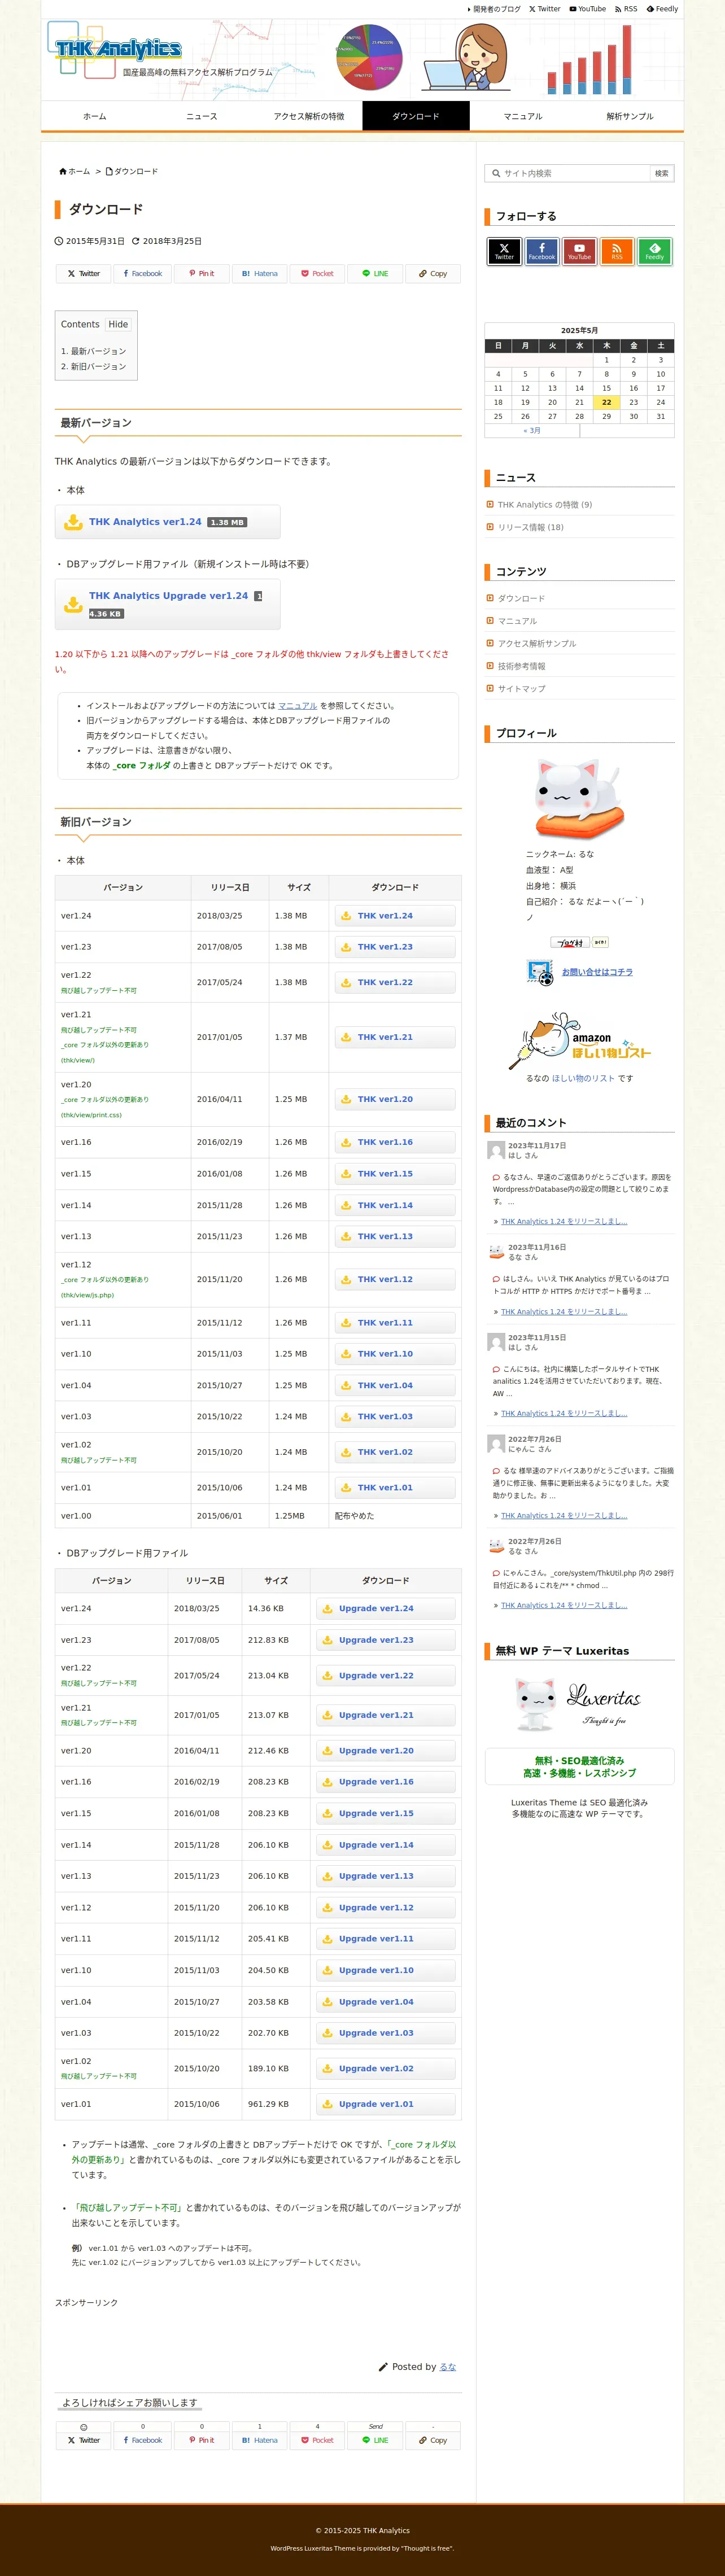This screenshot has width=725, height=2576.
Task: Click the お問い合わせはコチラ contact link
Action: coord(597,972)
